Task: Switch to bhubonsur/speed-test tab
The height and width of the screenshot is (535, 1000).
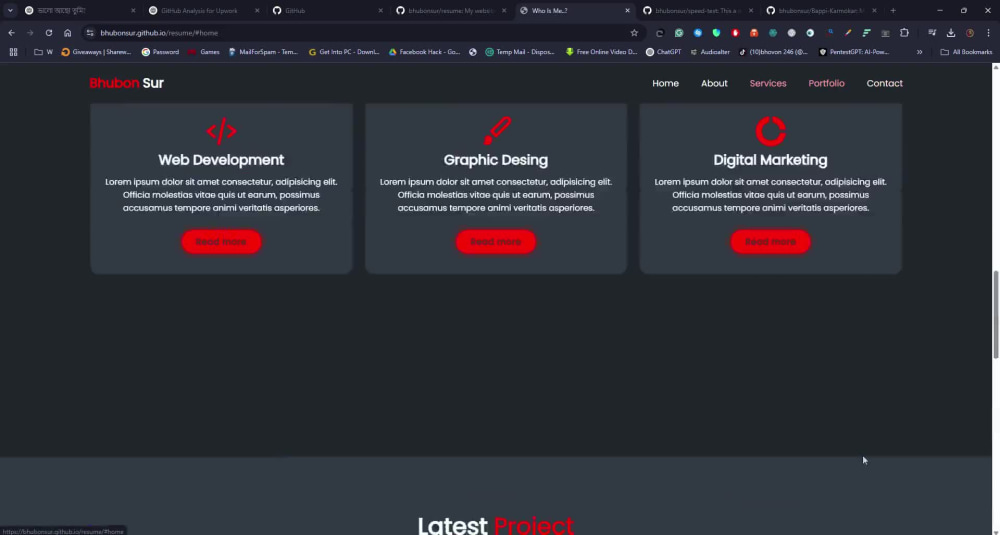Action: pyautogui.click(x=695, y=10)
